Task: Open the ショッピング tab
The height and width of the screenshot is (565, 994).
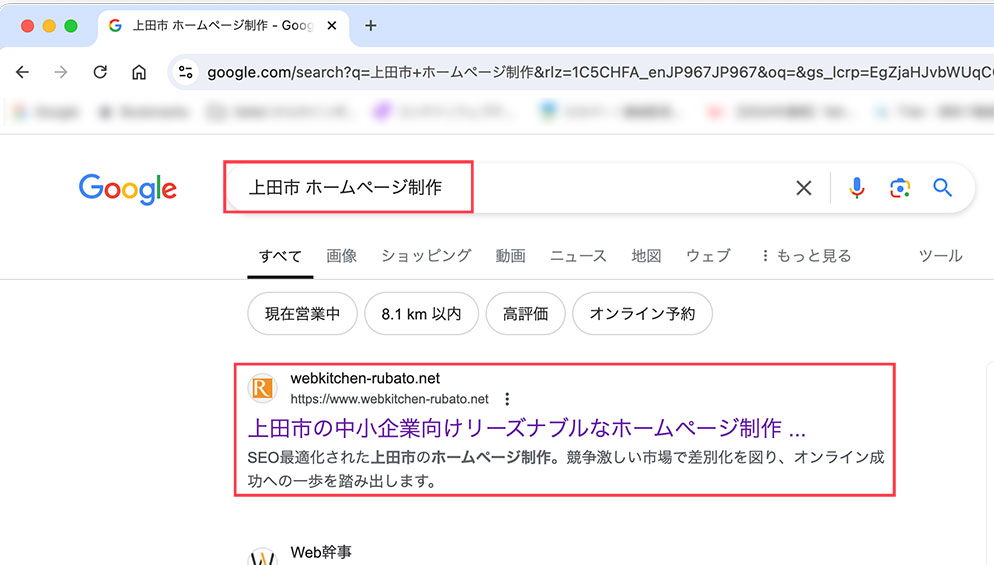Action: (x=426, y=256)
